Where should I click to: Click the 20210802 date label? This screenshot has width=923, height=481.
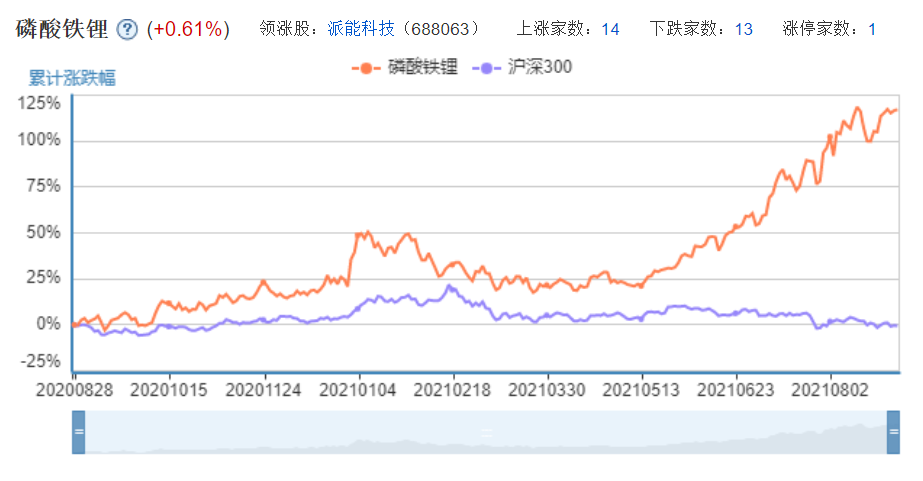click(829, 390)
